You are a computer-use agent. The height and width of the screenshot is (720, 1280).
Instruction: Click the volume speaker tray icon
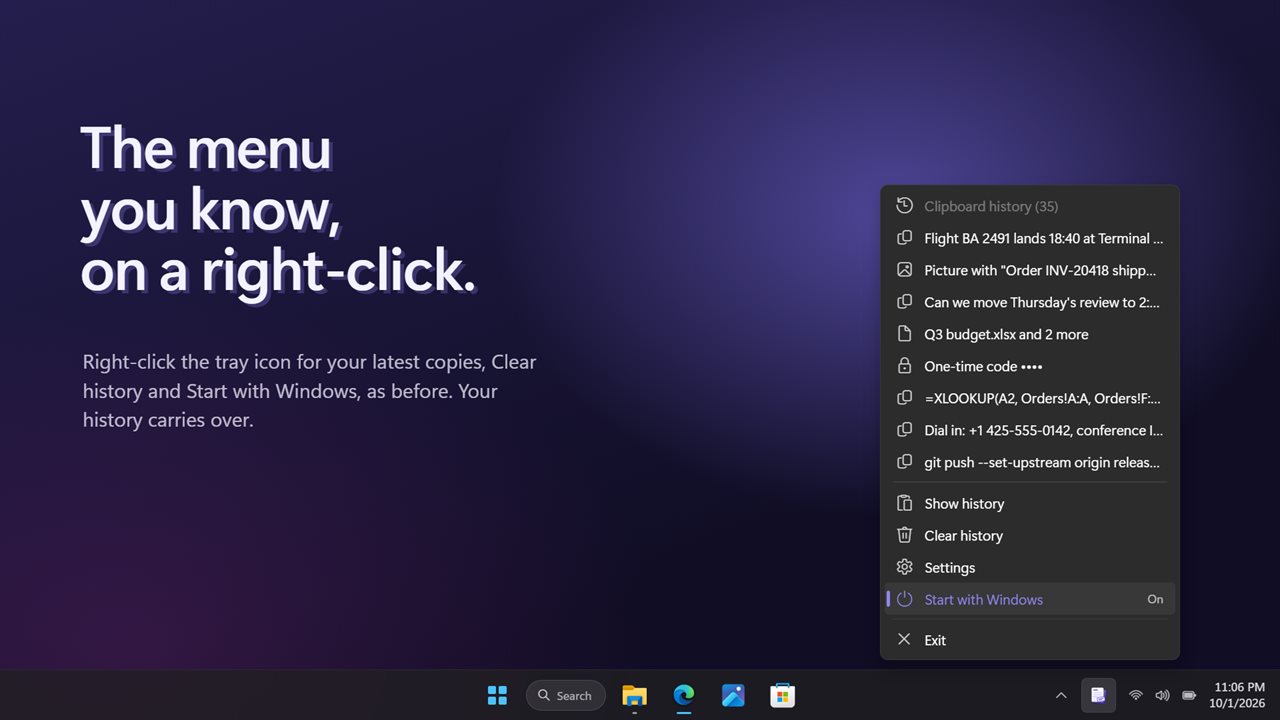click(1162, 695)
